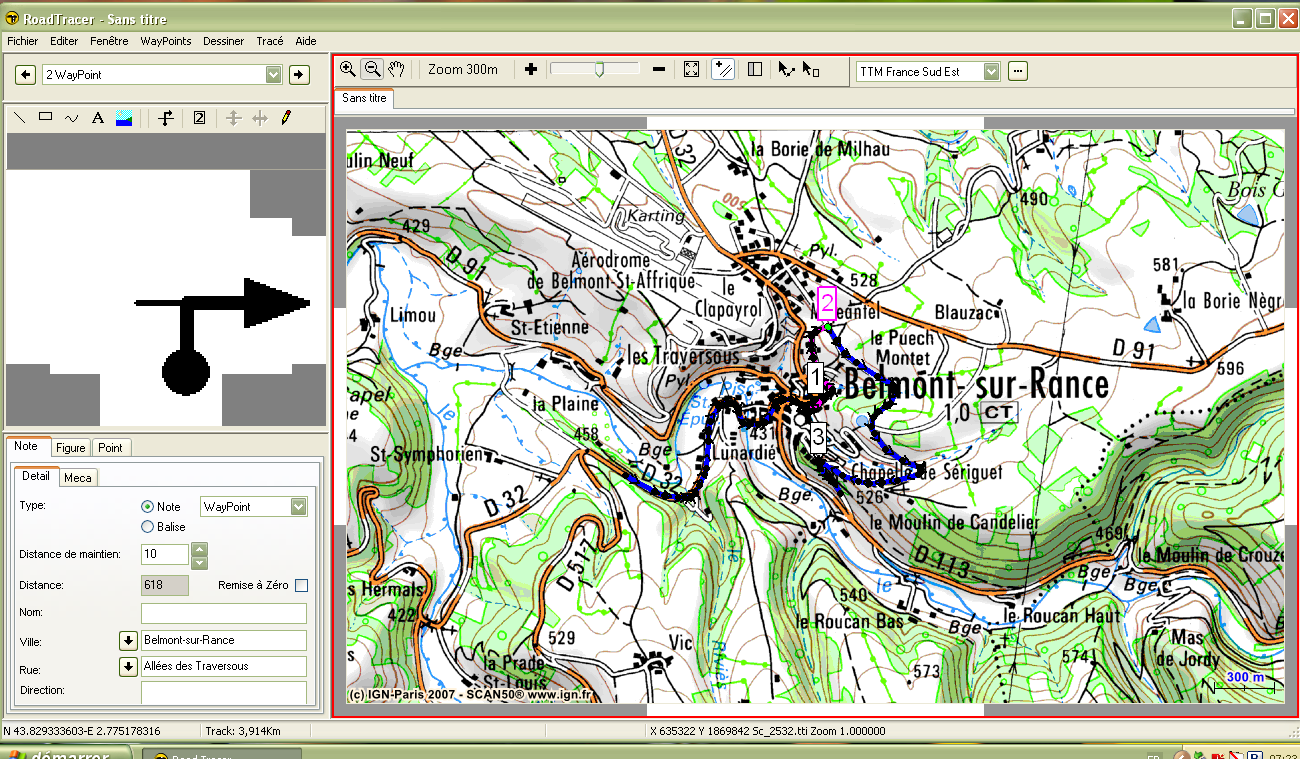
Task: Select the track point selection arrow tool
Action: (x=787, y=69)
